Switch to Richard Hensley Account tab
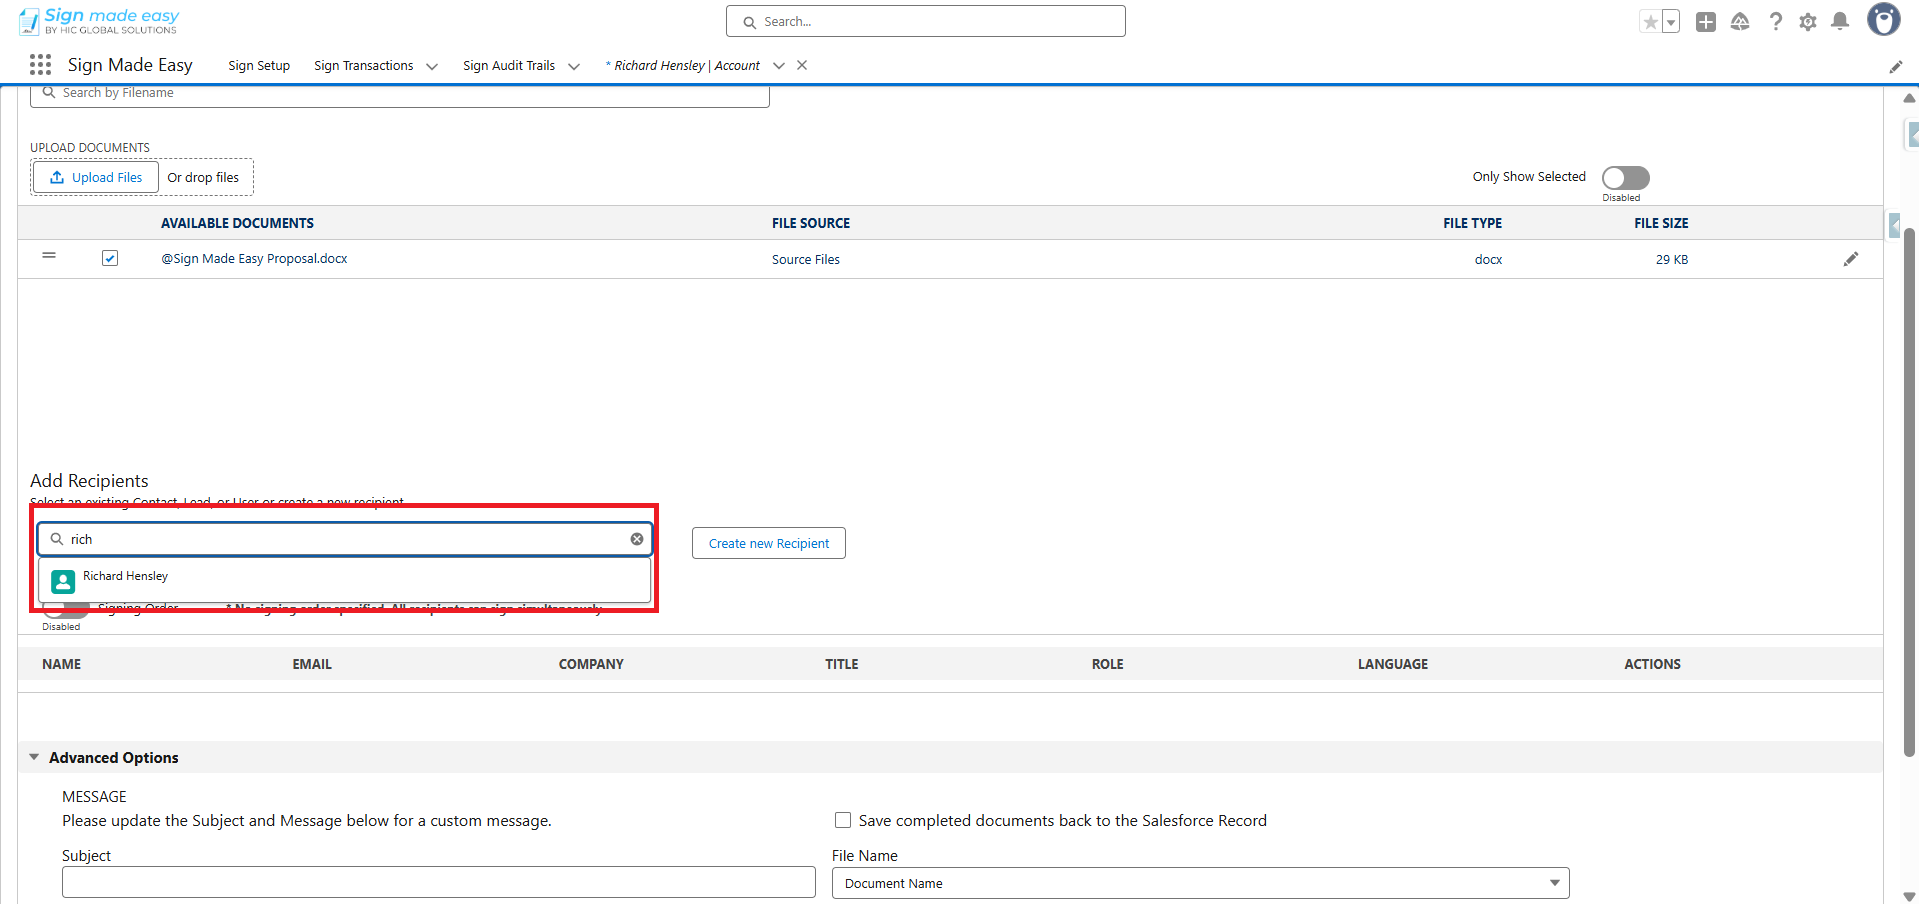This screenshot has height=904, width=1919. click(x=684, y=65)
